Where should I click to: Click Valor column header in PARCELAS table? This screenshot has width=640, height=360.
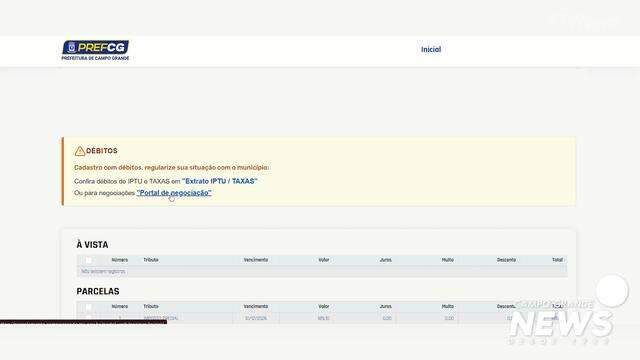coord(324,307)
